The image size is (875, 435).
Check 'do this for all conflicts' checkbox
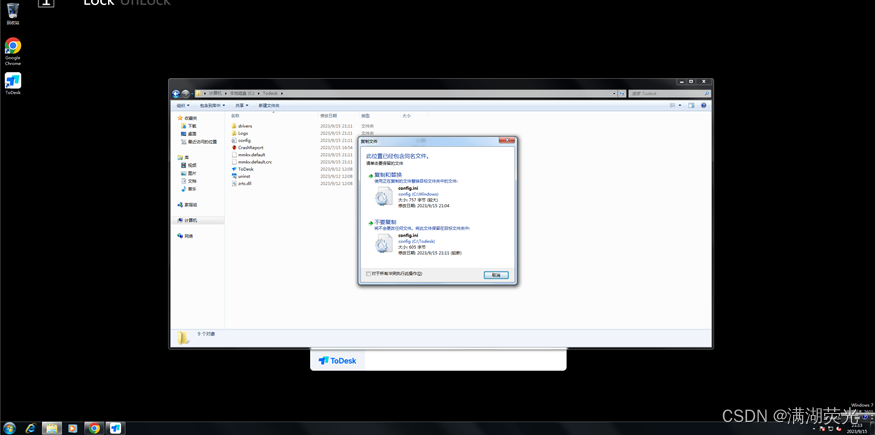point(368,274)
